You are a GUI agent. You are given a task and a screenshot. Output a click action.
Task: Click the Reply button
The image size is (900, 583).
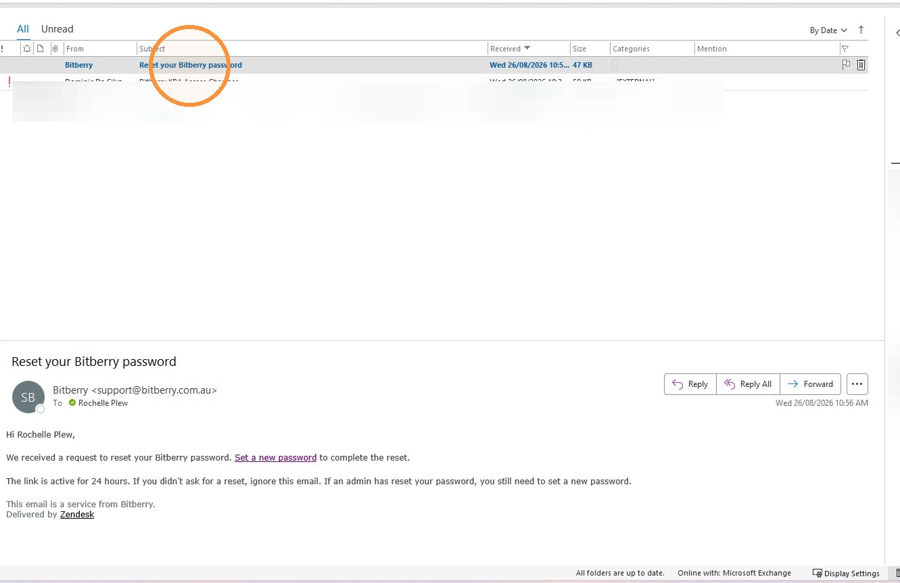[x=690, y=384]
